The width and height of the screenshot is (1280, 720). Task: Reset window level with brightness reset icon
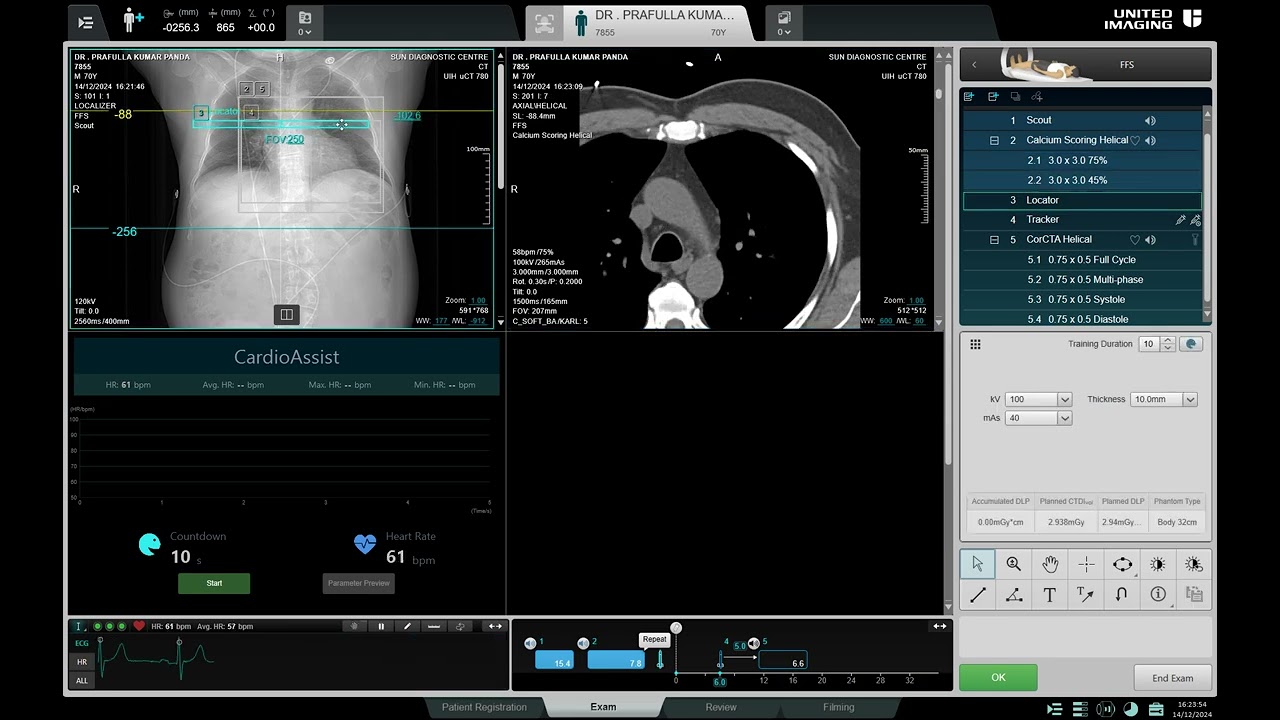click(1193, 564)
